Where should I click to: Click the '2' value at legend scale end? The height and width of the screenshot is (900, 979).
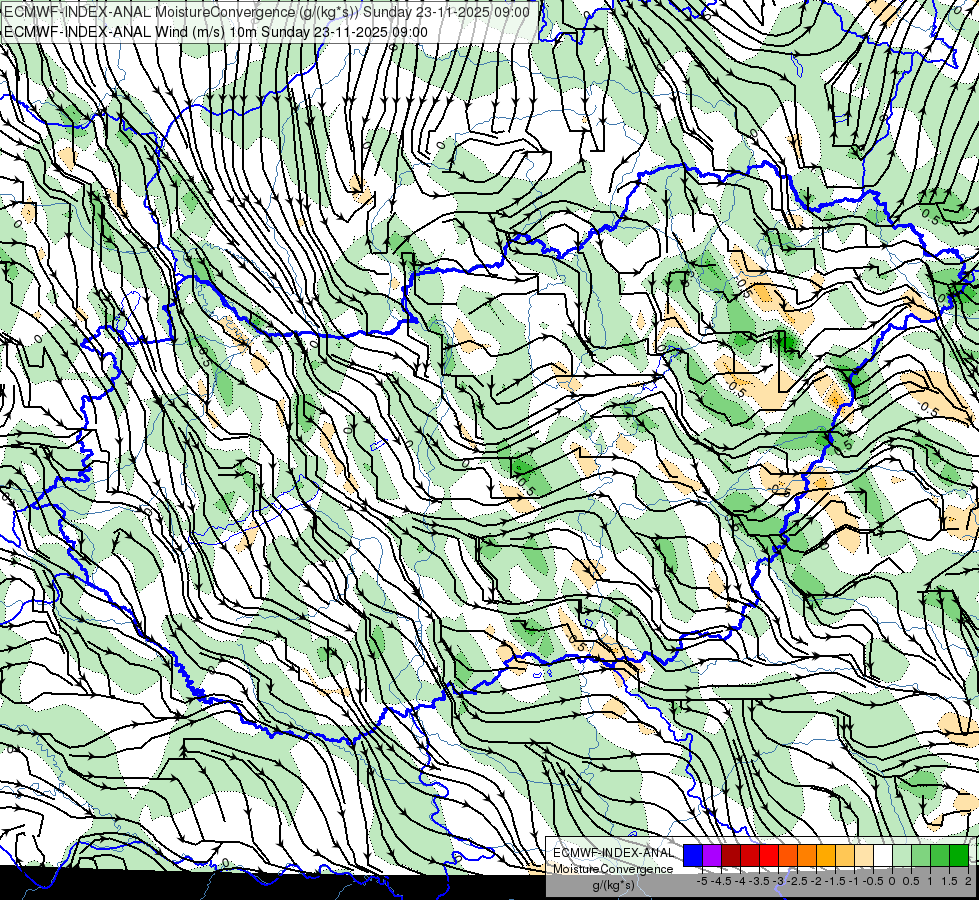coord(968,881)
